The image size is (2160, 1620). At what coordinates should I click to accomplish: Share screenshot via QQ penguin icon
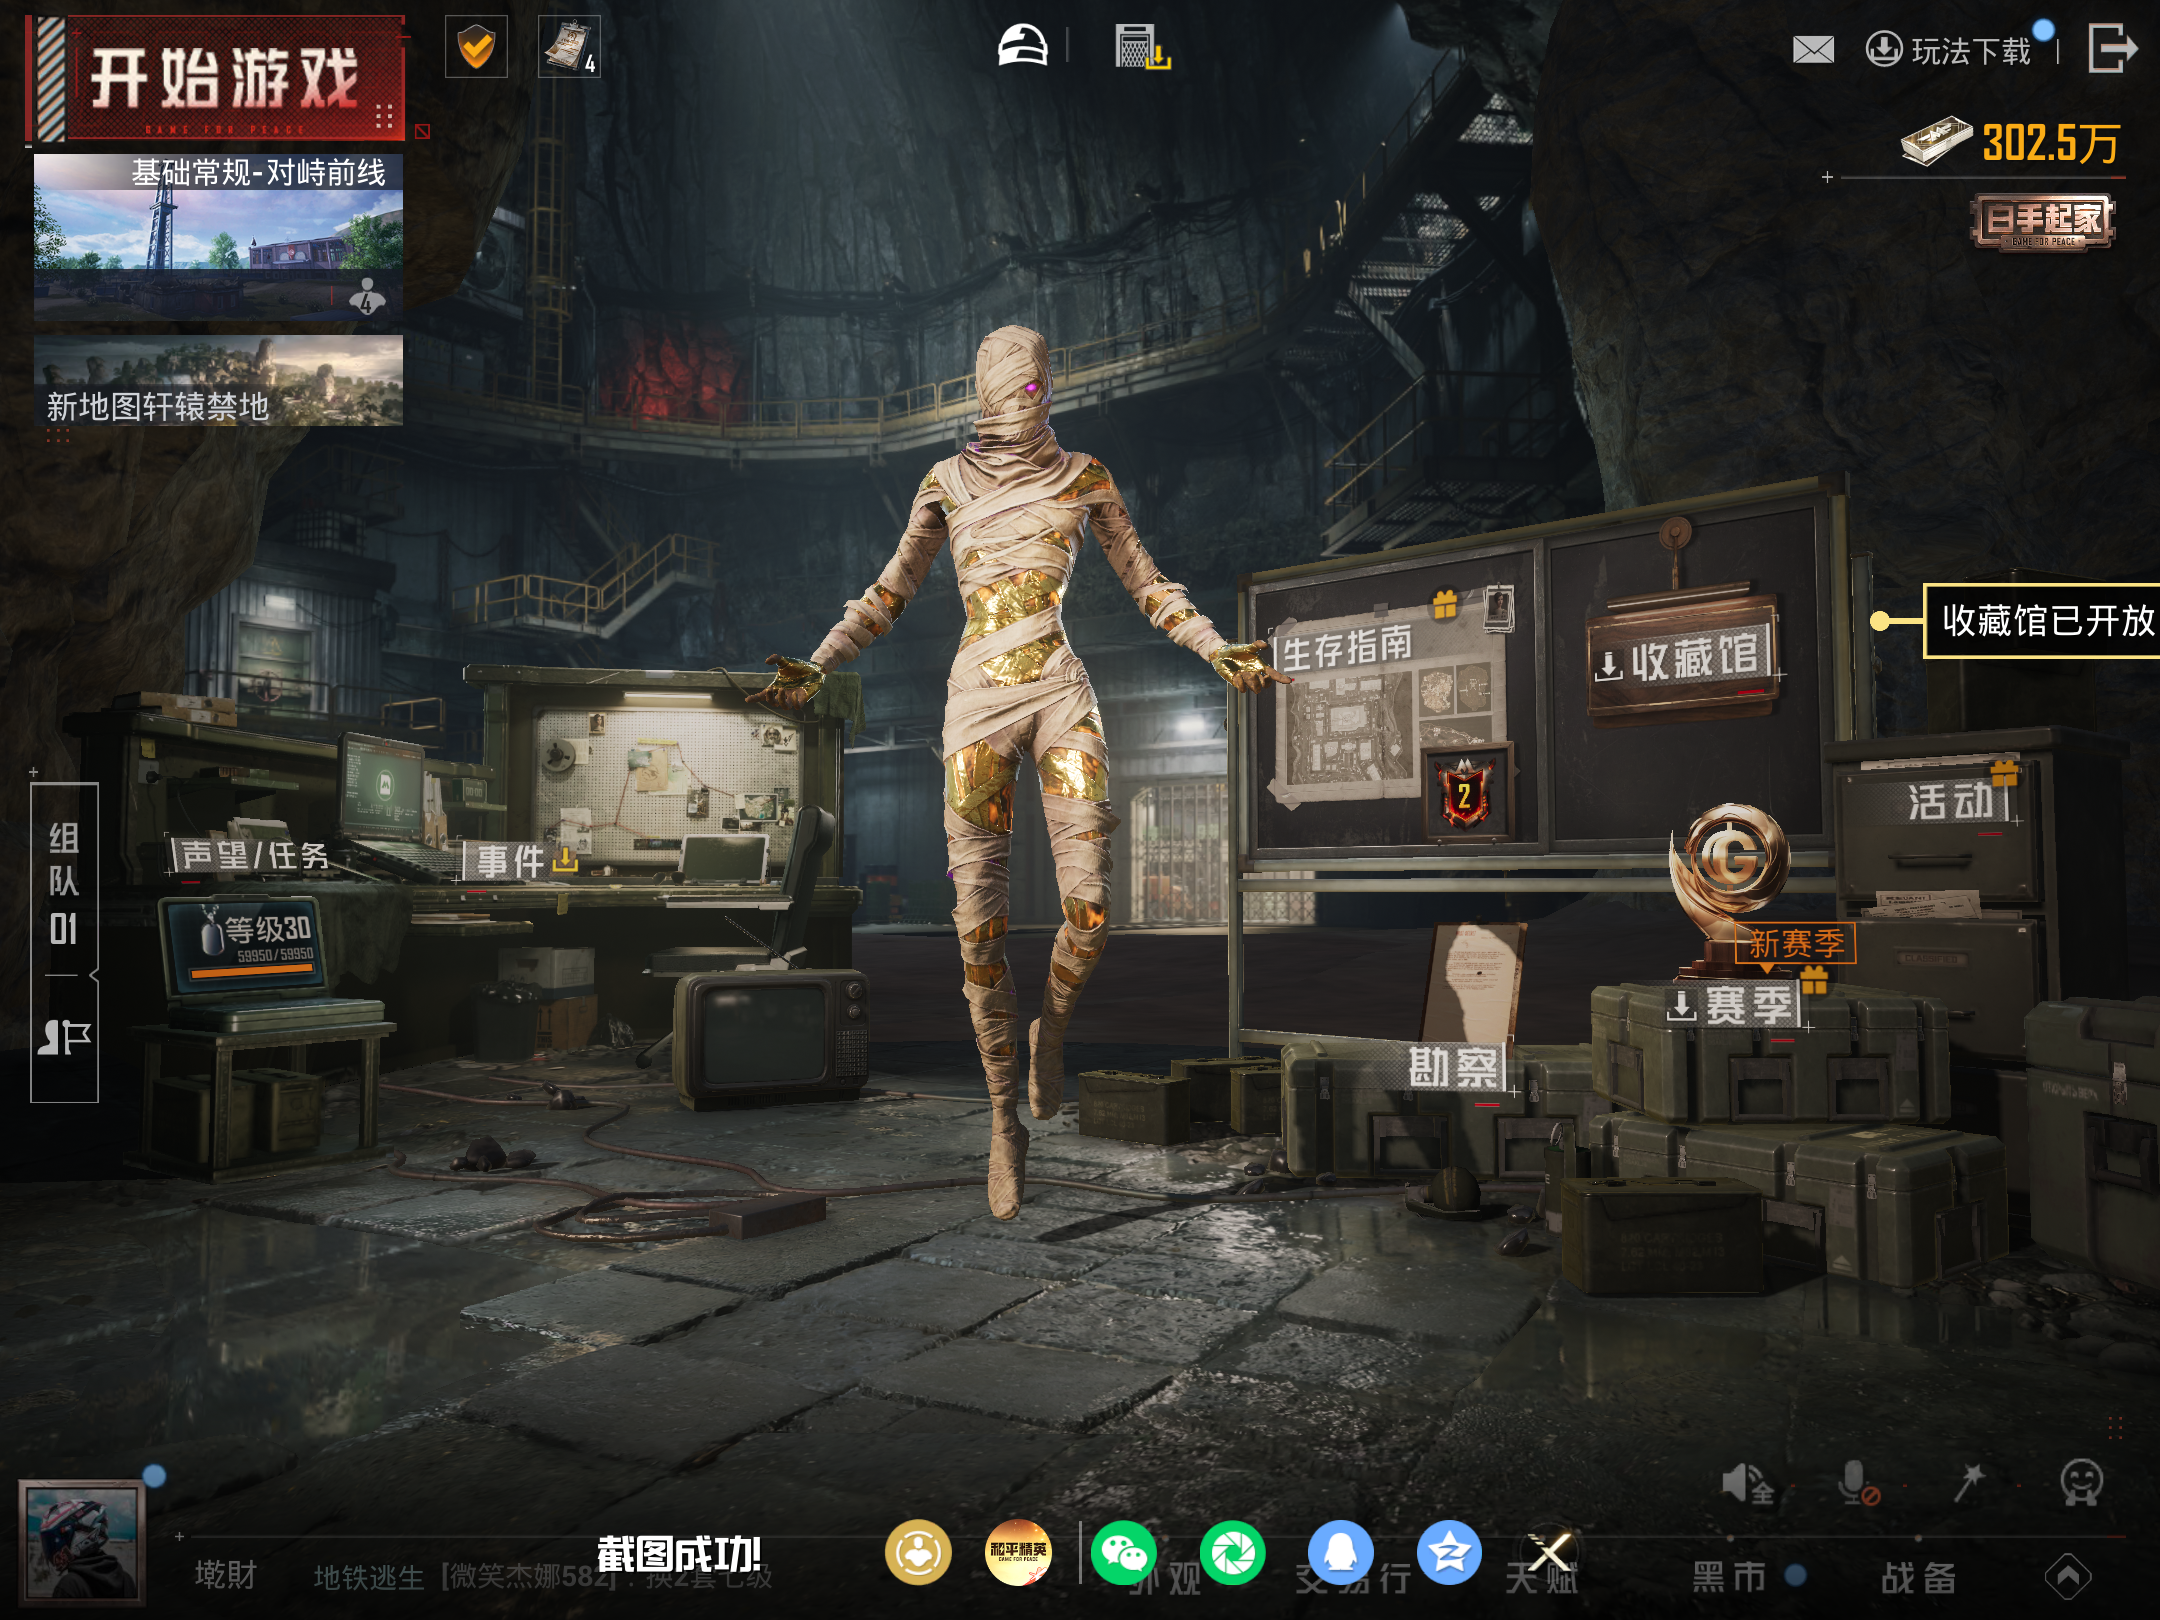[1340, 1553]
